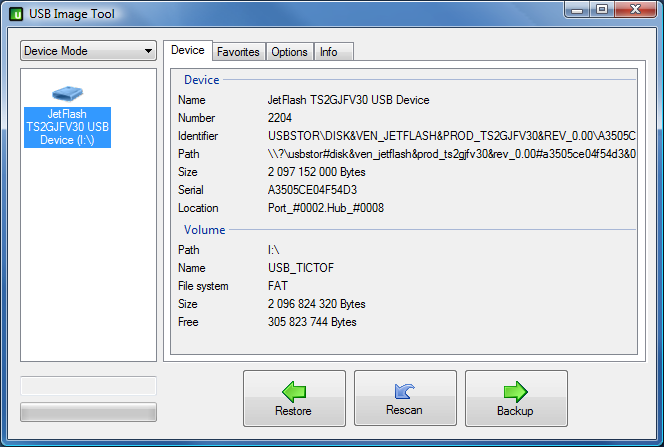Image resolution: width=664 pixels, height=447 pixels.
Task: Click the volume size 2 096 824 320 Bytes
Action: coord(316,304)
